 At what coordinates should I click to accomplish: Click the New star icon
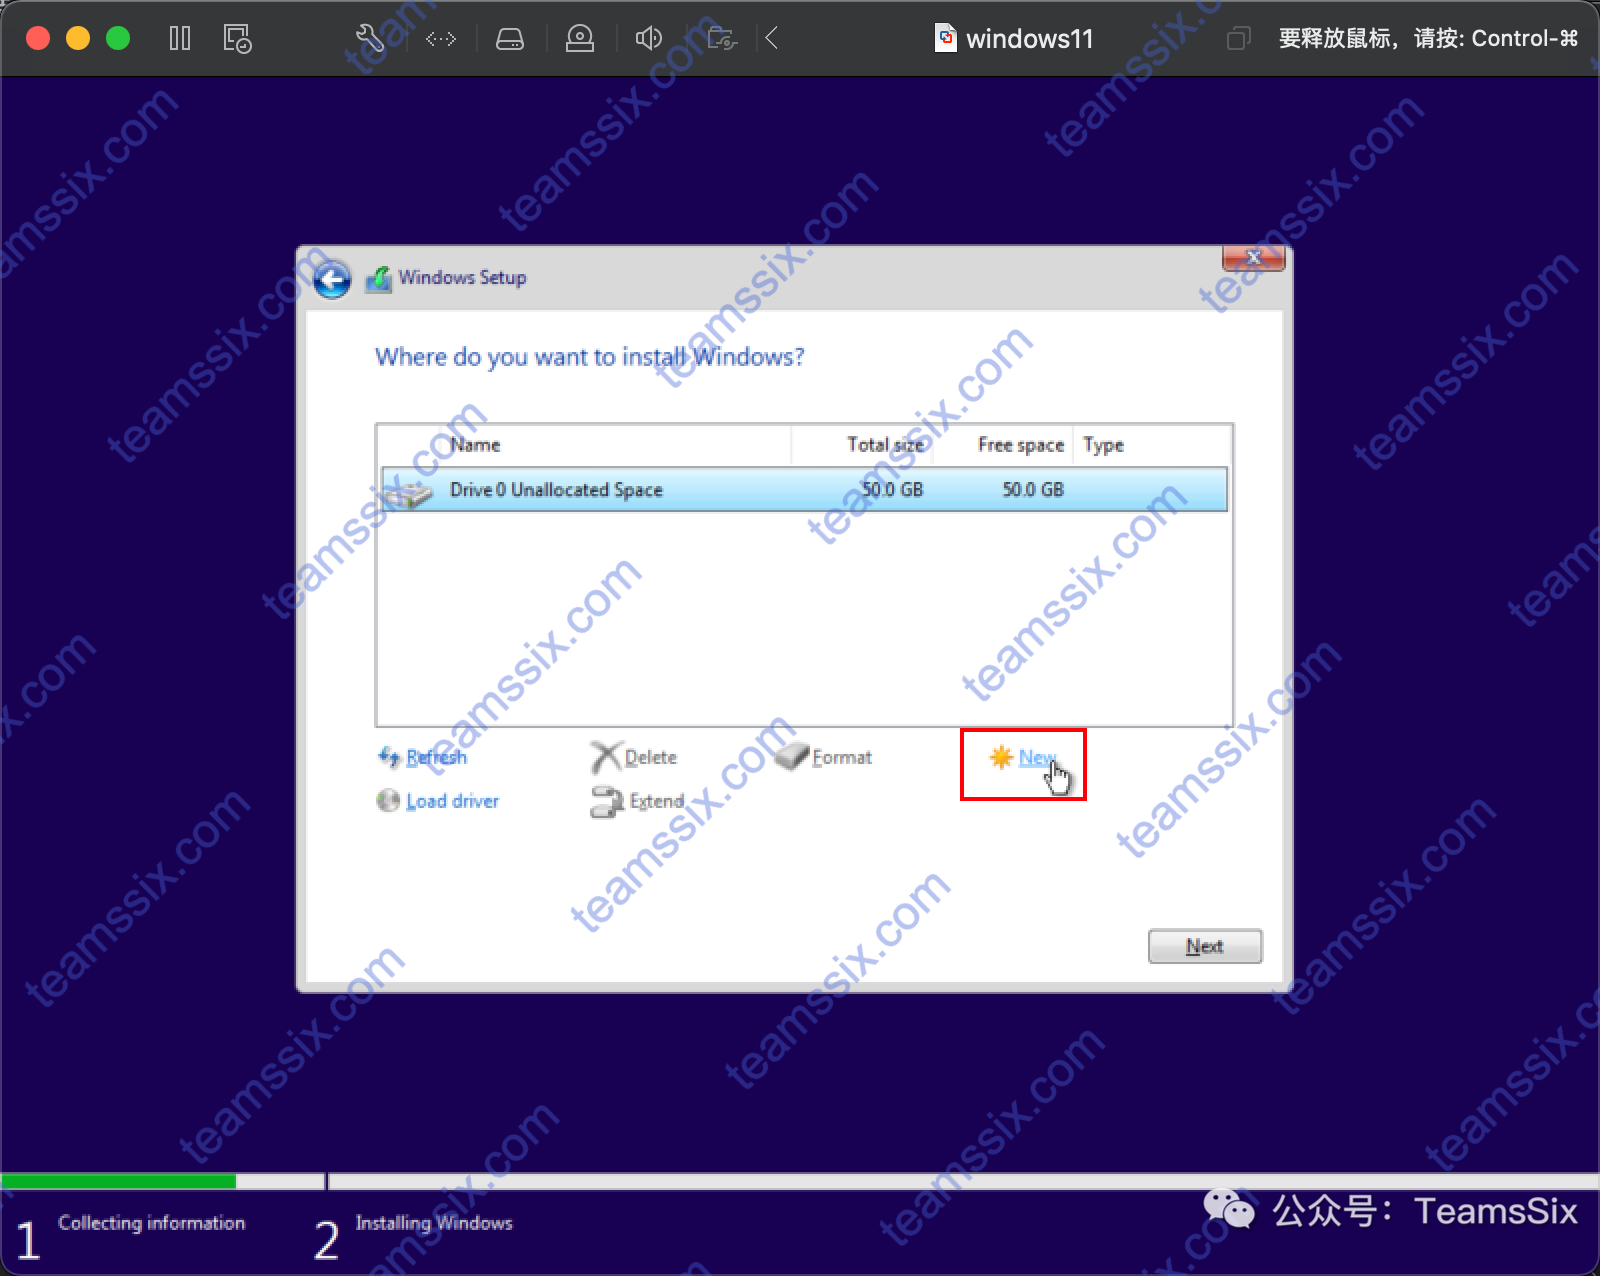click(x=1001, y=757)
